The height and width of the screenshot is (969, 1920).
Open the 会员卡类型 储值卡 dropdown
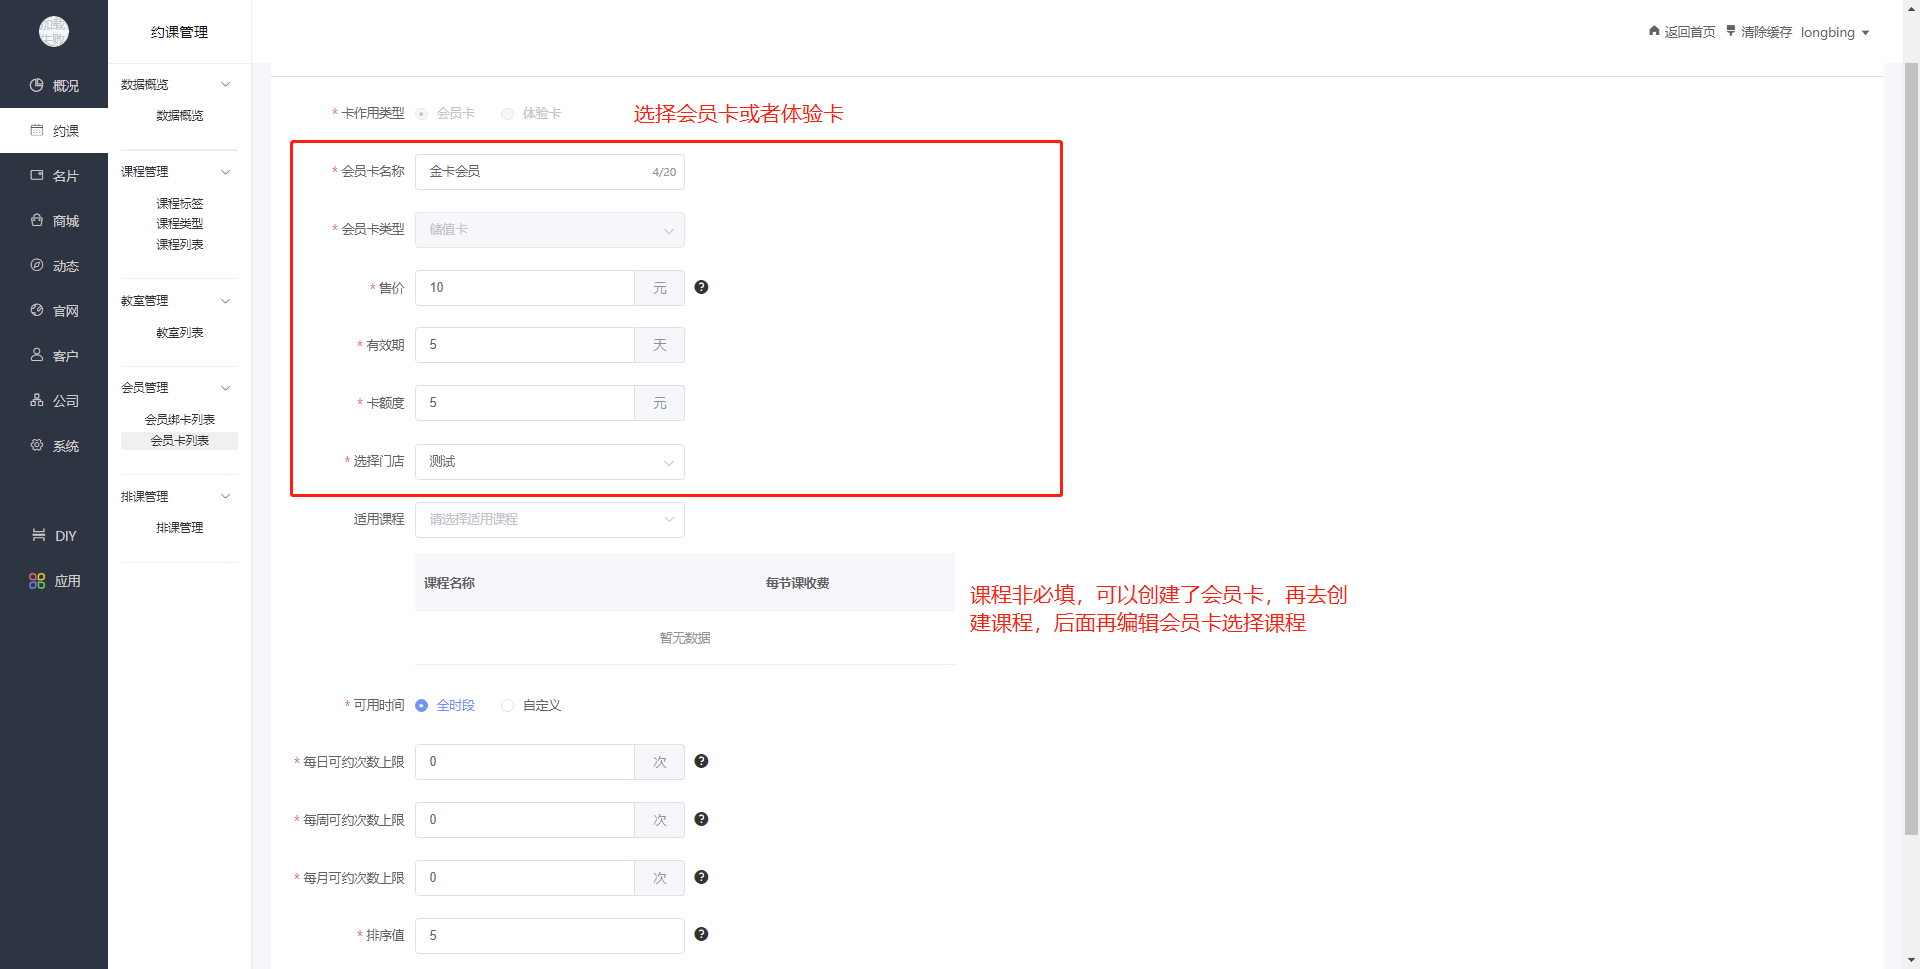click(550, 230)
